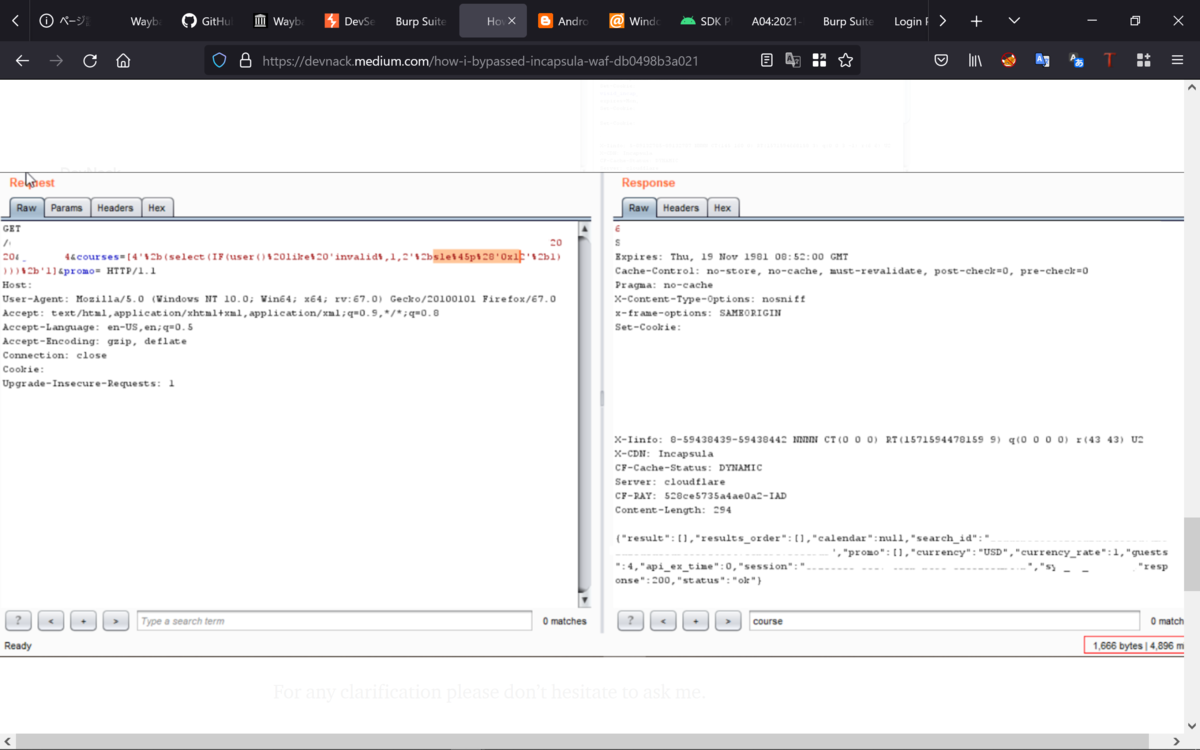Open tracking protection shield info

point(220,61)
